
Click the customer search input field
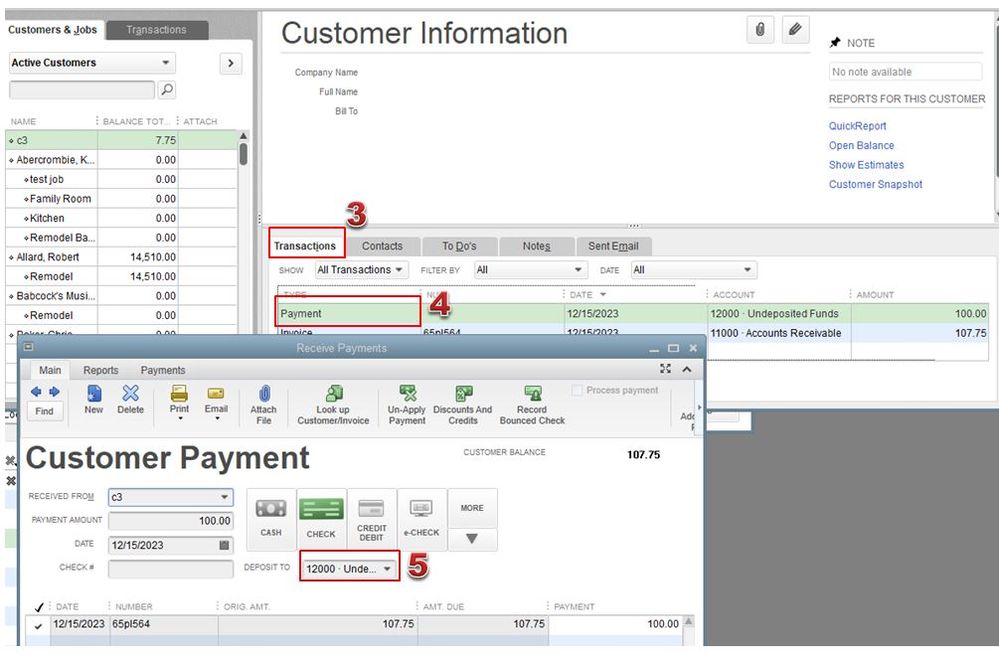point(82,90)
